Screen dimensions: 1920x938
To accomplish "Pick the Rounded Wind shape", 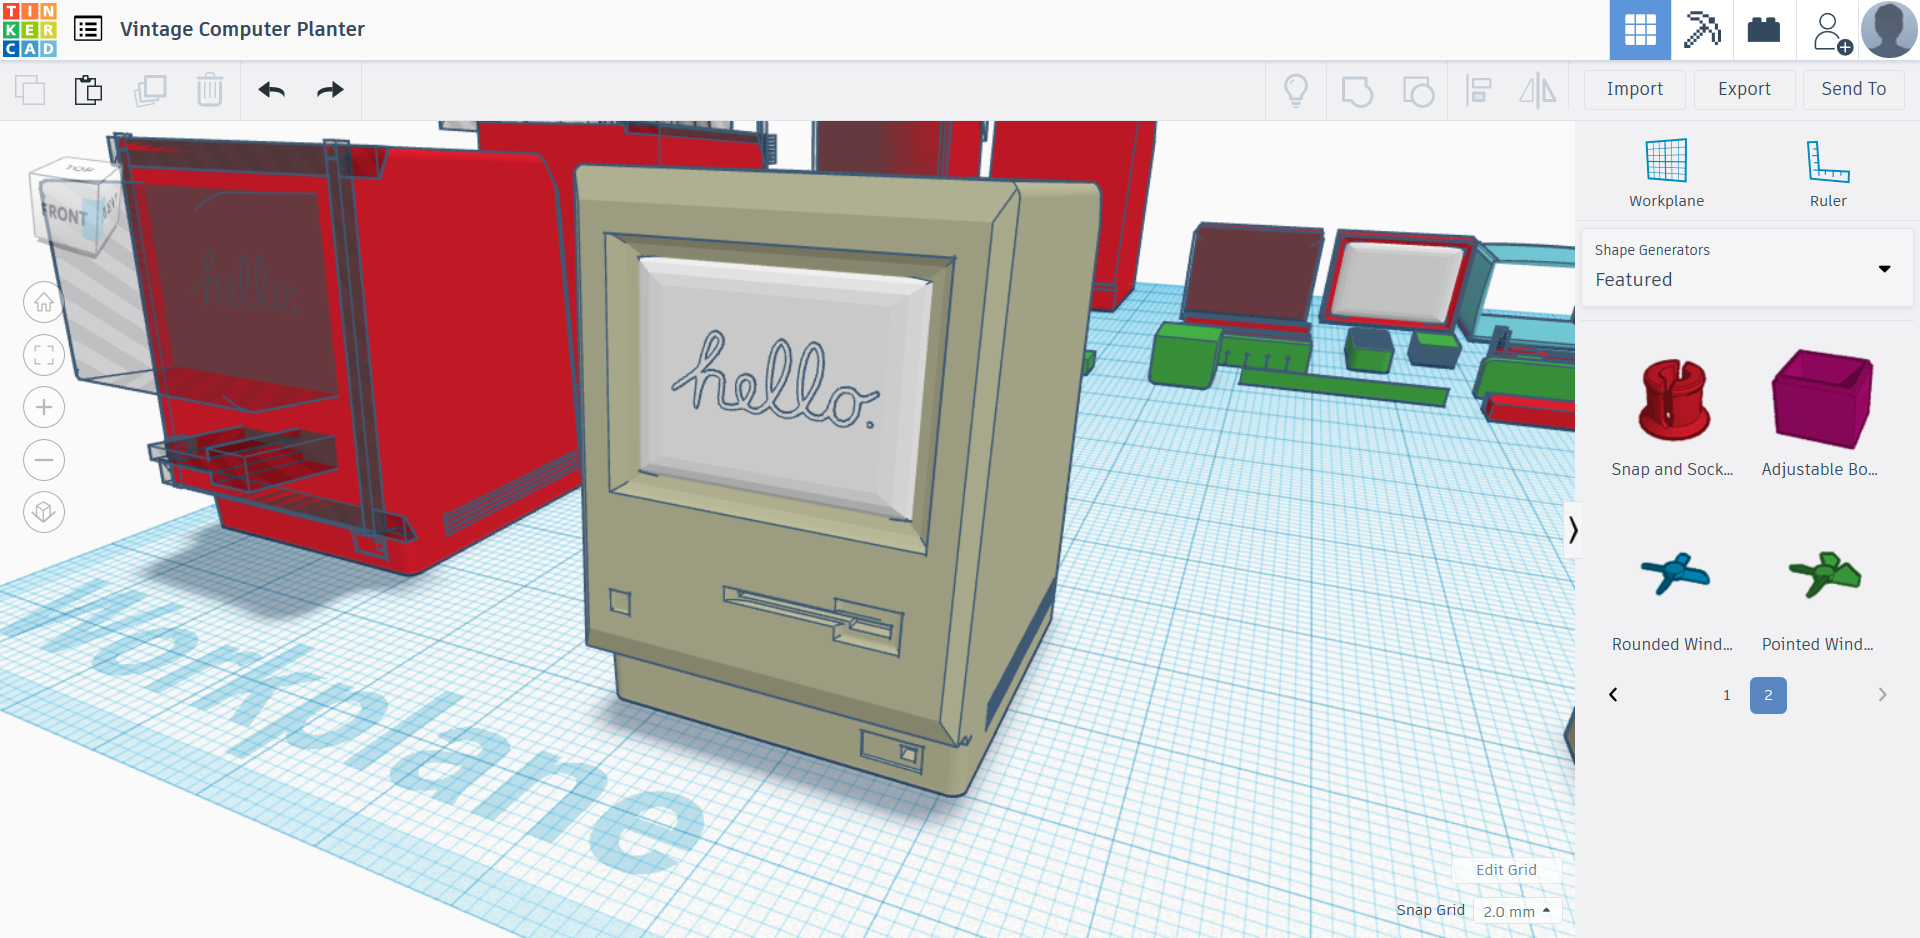I will (1672, 598).
